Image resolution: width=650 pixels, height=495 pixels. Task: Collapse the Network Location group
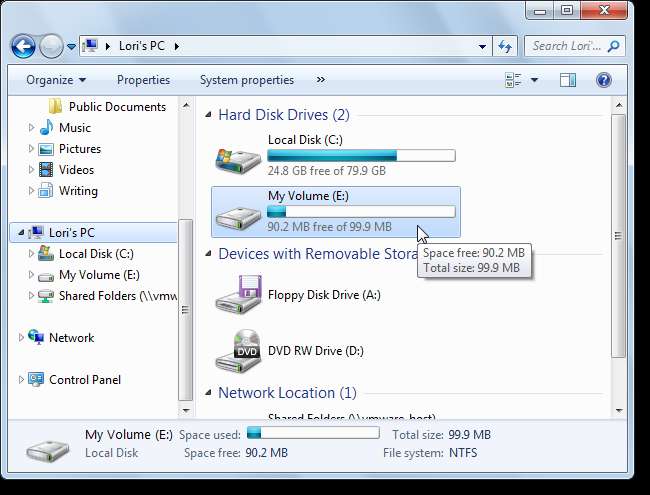click(x=209, y=393)
